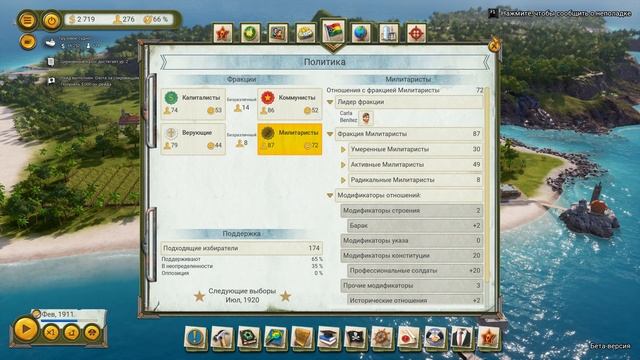Click the Фев, 1911 date display
This screenshot has height=360, width=640.
coord(57,314)
